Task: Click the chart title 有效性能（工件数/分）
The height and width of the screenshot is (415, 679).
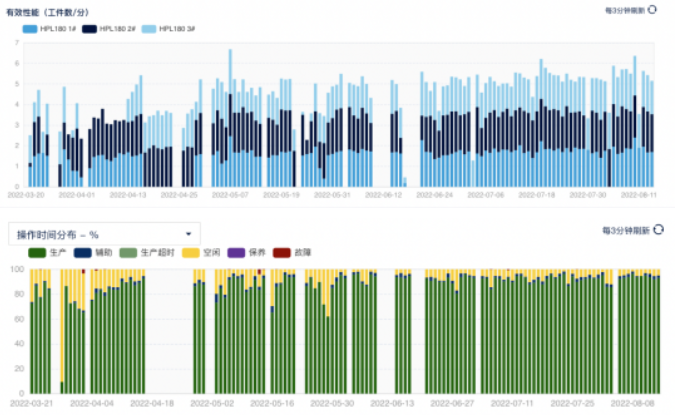Action: click(47, 12)
